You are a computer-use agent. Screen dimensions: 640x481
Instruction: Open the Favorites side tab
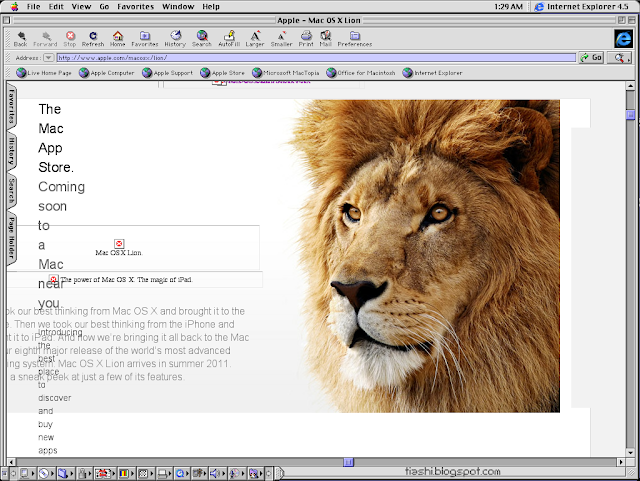point(11,106)
